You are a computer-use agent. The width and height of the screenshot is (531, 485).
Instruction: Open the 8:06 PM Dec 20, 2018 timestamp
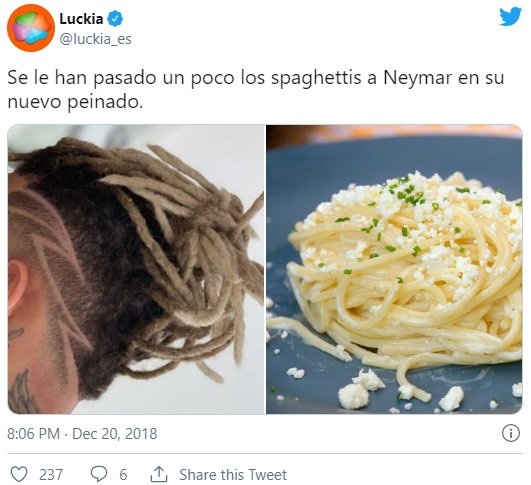coord(82,434)
